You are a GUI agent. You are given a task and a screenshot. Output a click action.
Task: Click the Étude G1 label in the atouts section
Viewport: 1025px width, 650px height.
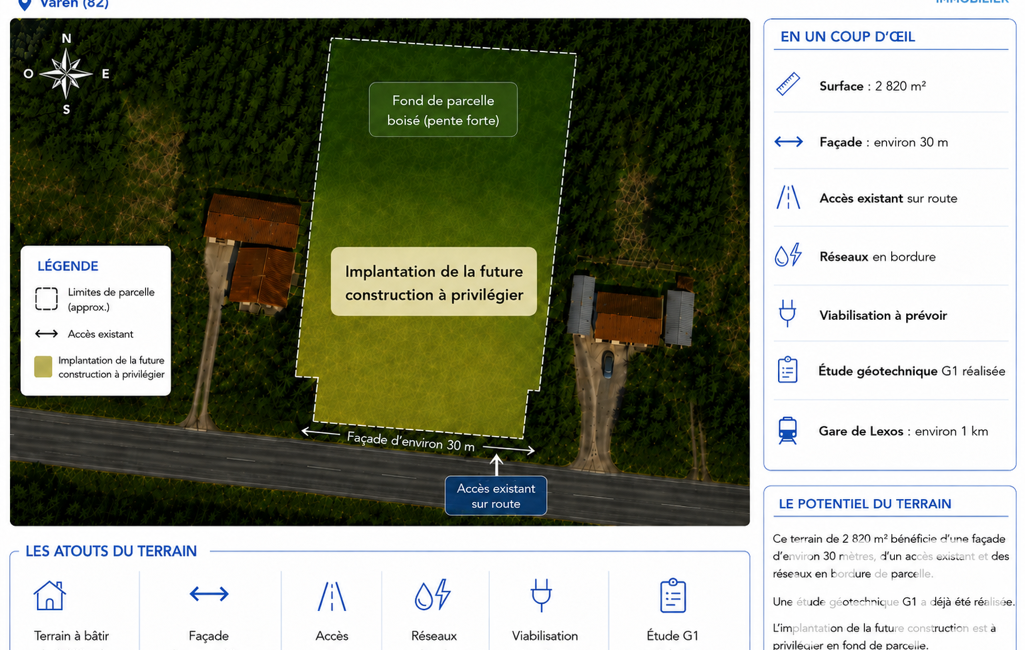click(673, 636)
